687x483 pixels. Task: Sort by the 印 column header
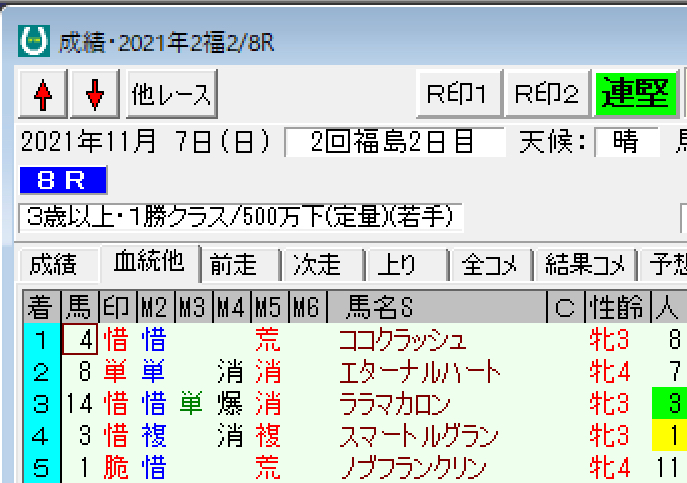click(x=118, y=307)
